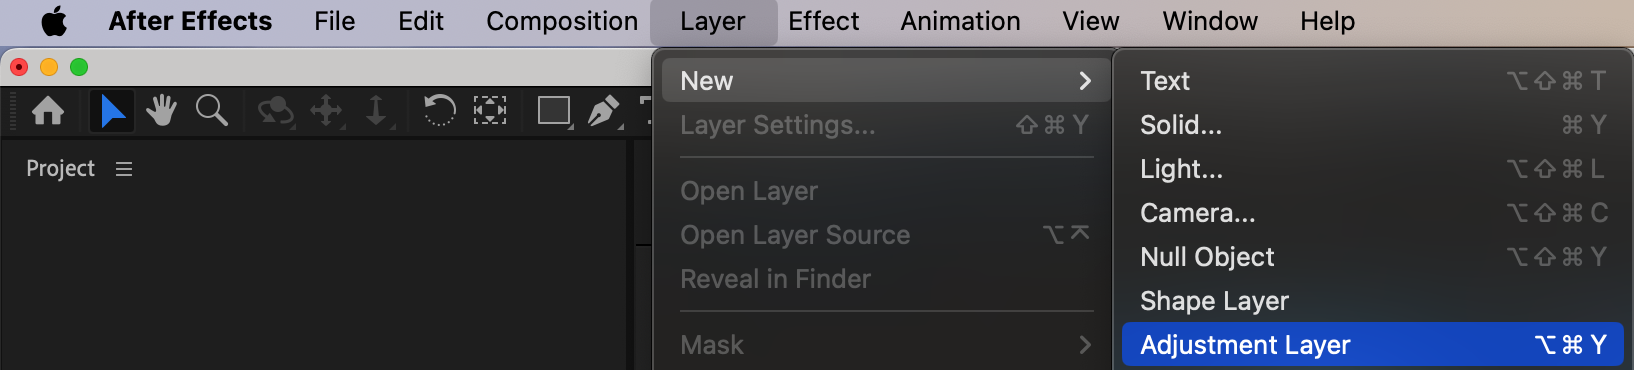Select the Dolly camera tool

pyautogui.click(x=377, y=111)
